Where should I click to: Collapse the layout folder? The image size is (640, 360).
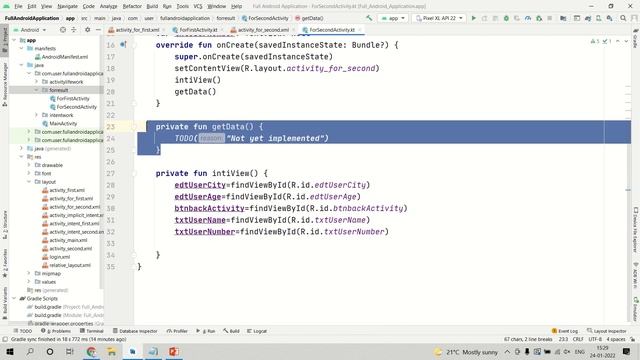click(x=29, y=182)
